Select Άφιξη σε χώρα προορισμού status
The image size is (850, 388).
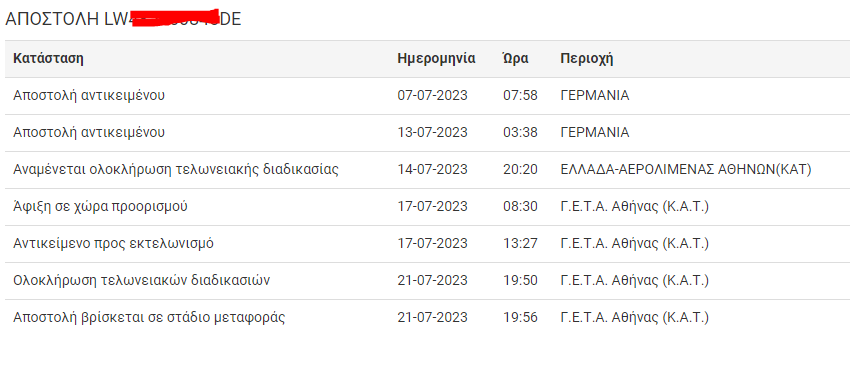click(x=100, y=206)
